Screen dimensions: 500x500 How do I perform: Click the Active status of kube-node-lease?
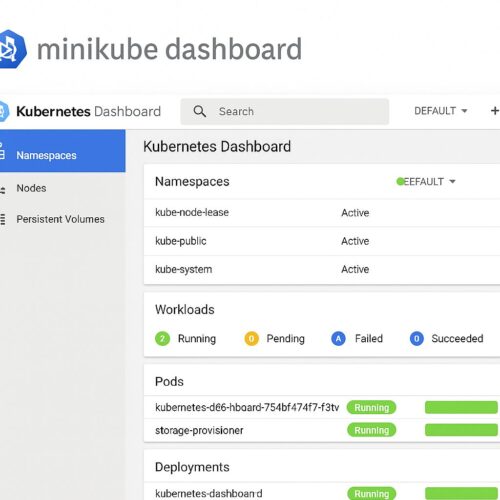pyautogui.click(x=355, y=213)
